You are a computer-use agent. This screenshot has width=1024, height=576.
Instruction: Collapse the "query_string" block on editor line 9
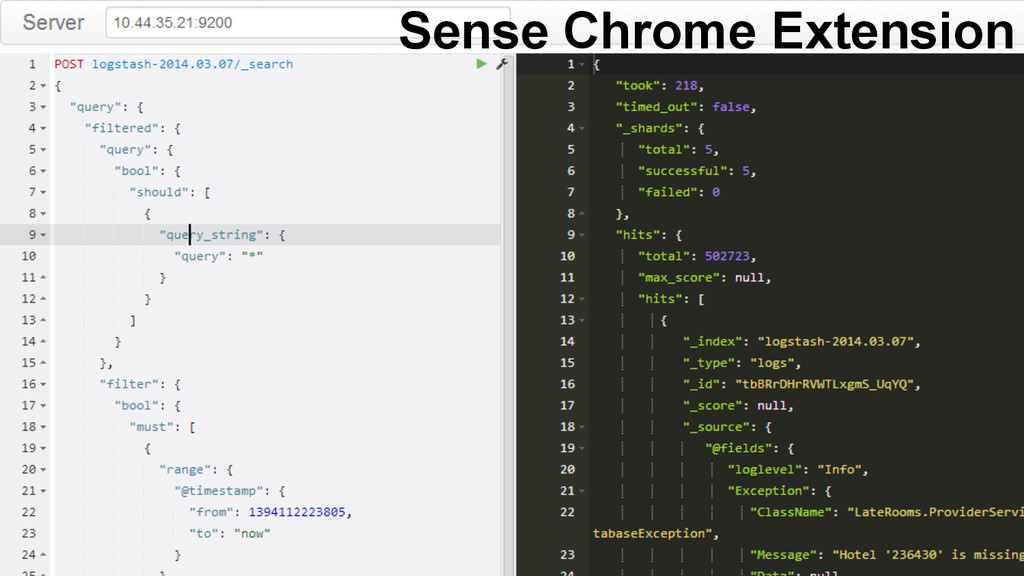click(x=43, y=235)
